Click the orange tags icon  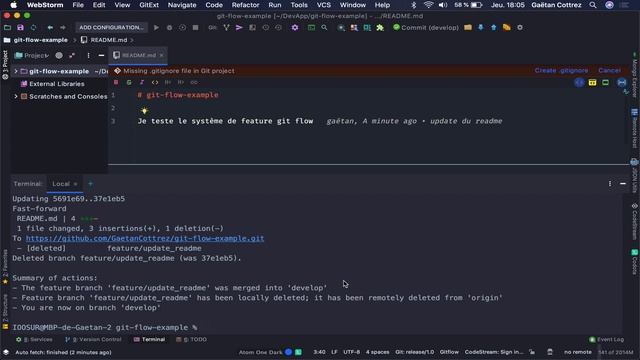(x=507, y=28)
